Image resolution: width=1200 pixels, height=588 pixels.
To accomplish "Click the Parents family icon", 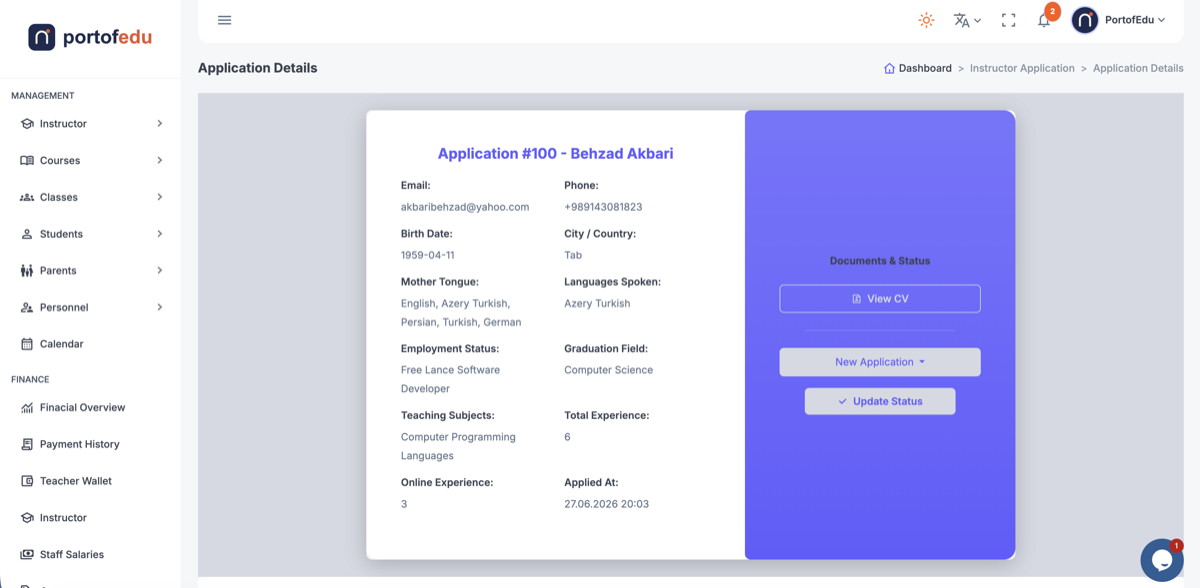I will (27, 271).
